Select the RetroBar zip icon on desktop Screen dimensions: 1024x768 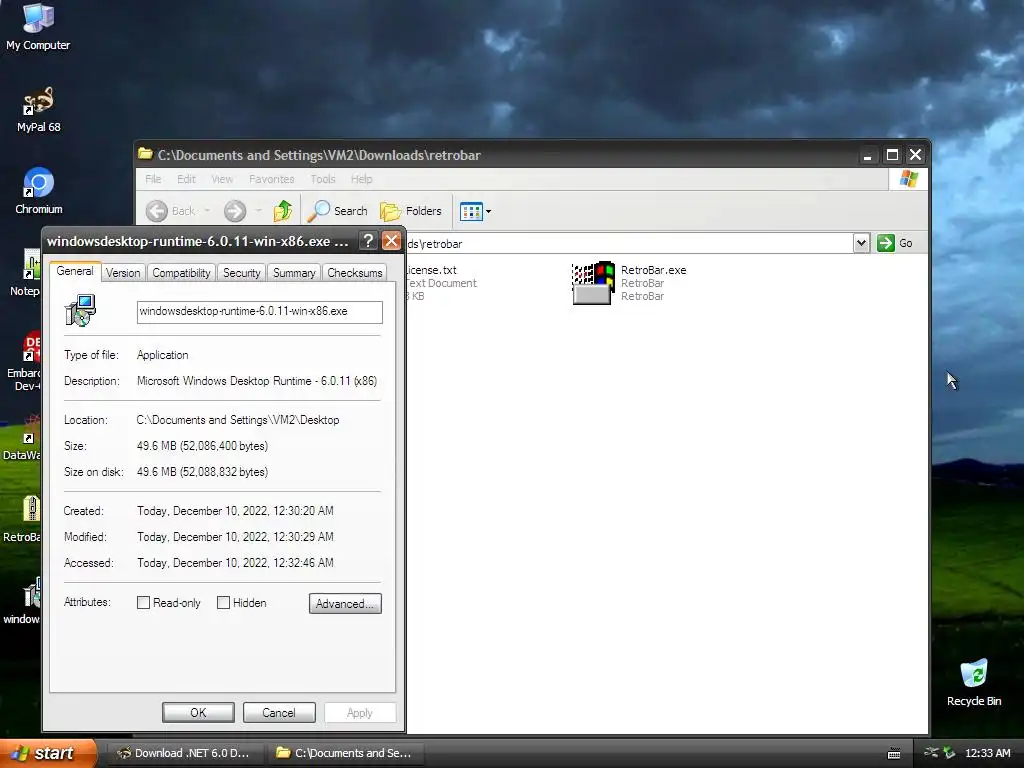[x=31, y=509]
